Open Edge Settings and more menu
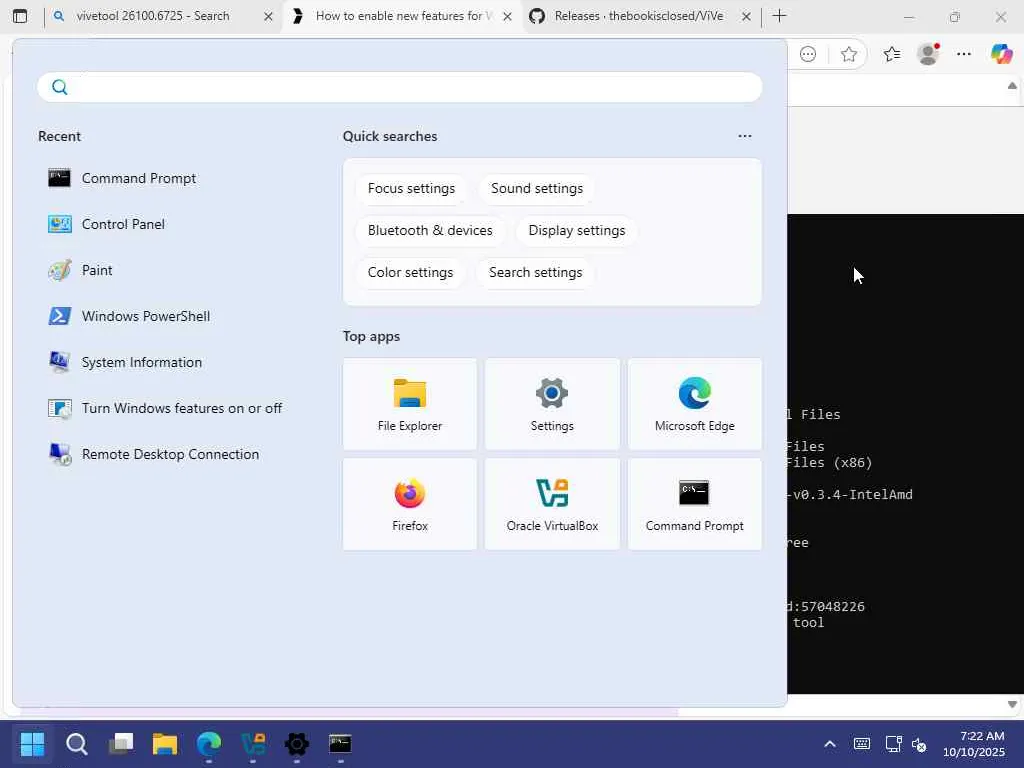1024x768 pixels. tap(964, 54)
